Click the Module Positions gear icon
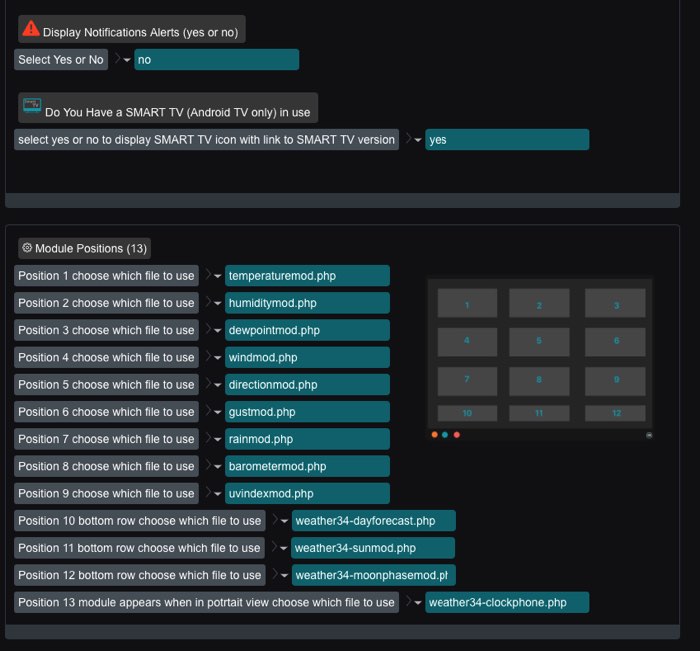 click(27, 248)
